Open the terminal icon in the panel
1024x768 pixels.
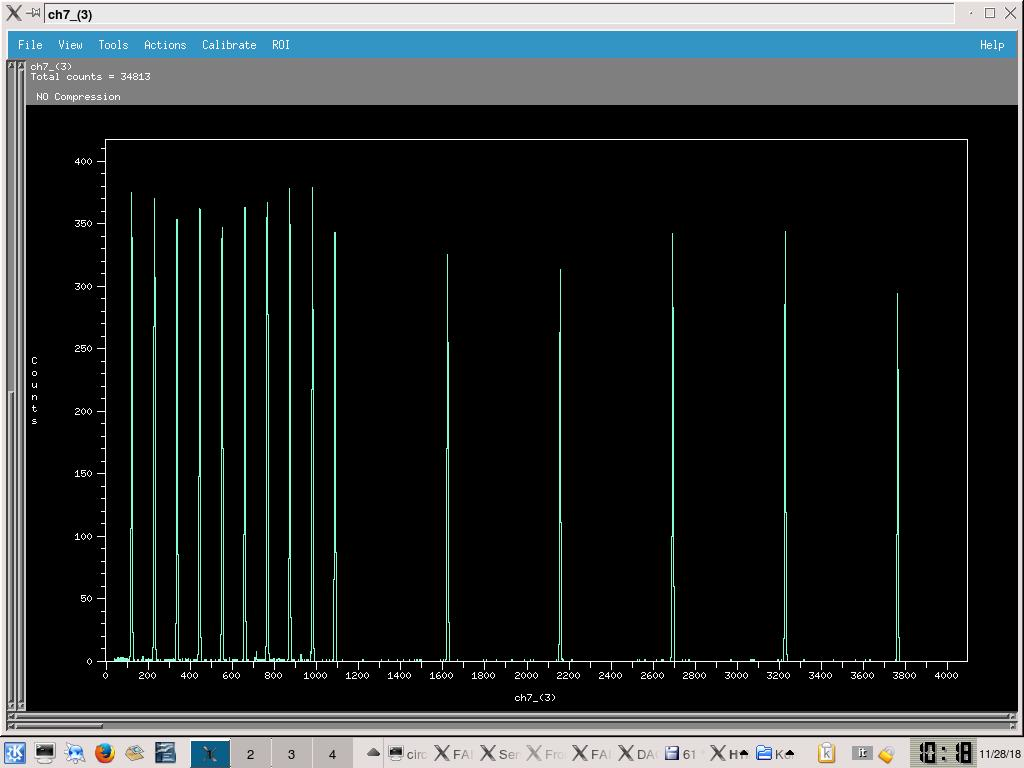tap(45, 753)
